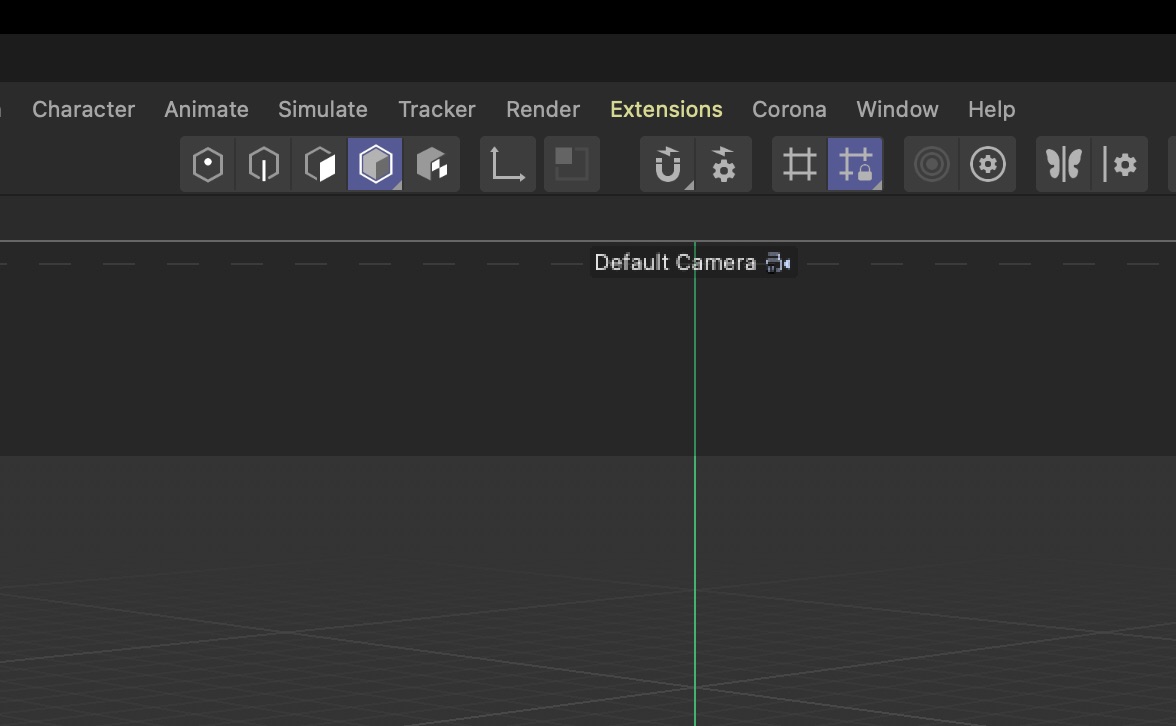Click the camera icon beside Default Camera
1176x726 pixels.
click(x=778, y=263)
